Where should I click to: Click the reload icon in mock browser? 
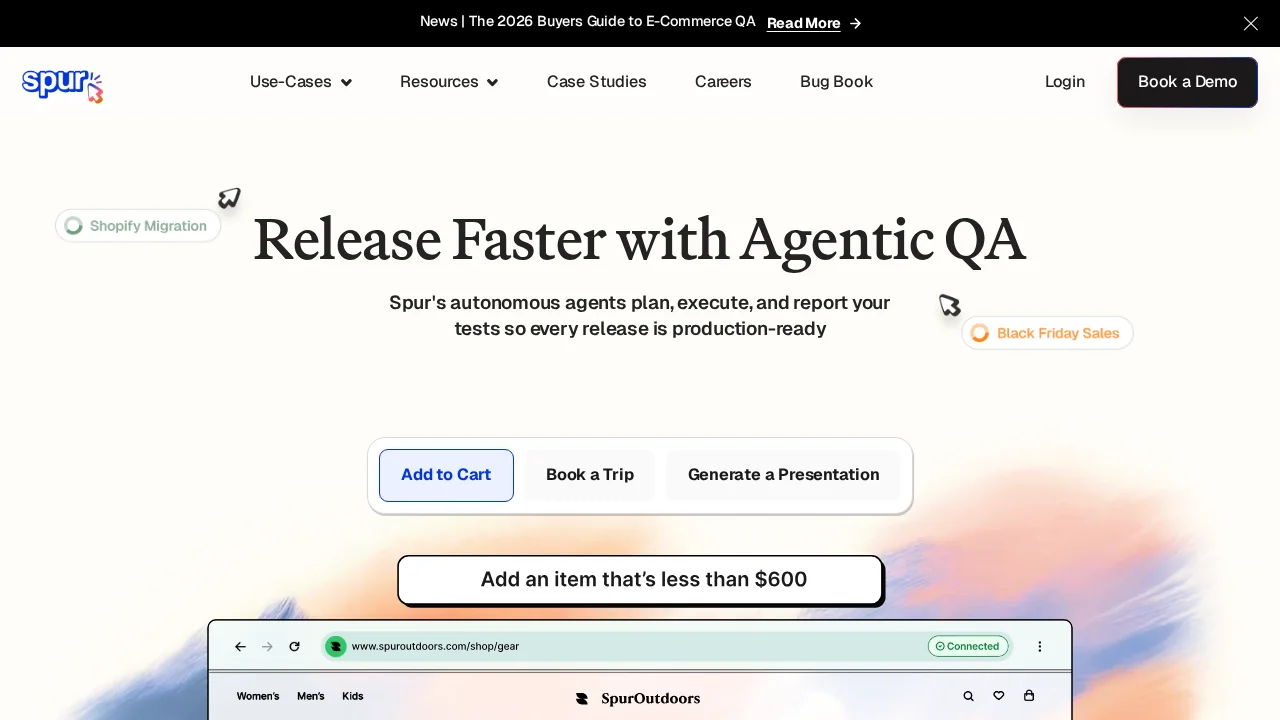[294, 647]
